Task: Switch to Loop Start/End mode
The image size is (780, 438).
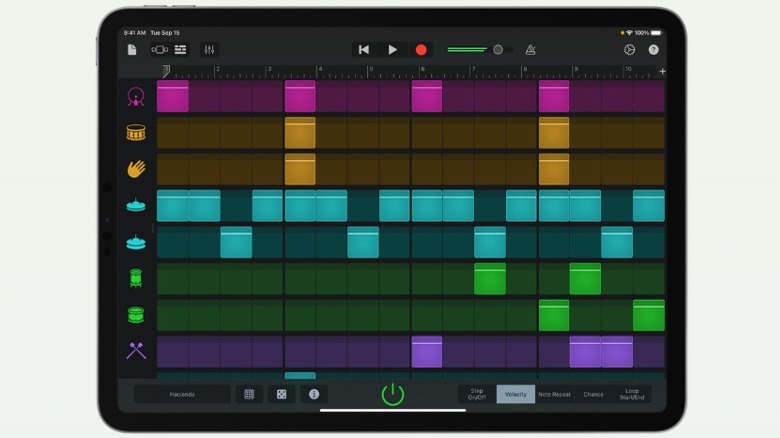Action: tap(632, 394)
